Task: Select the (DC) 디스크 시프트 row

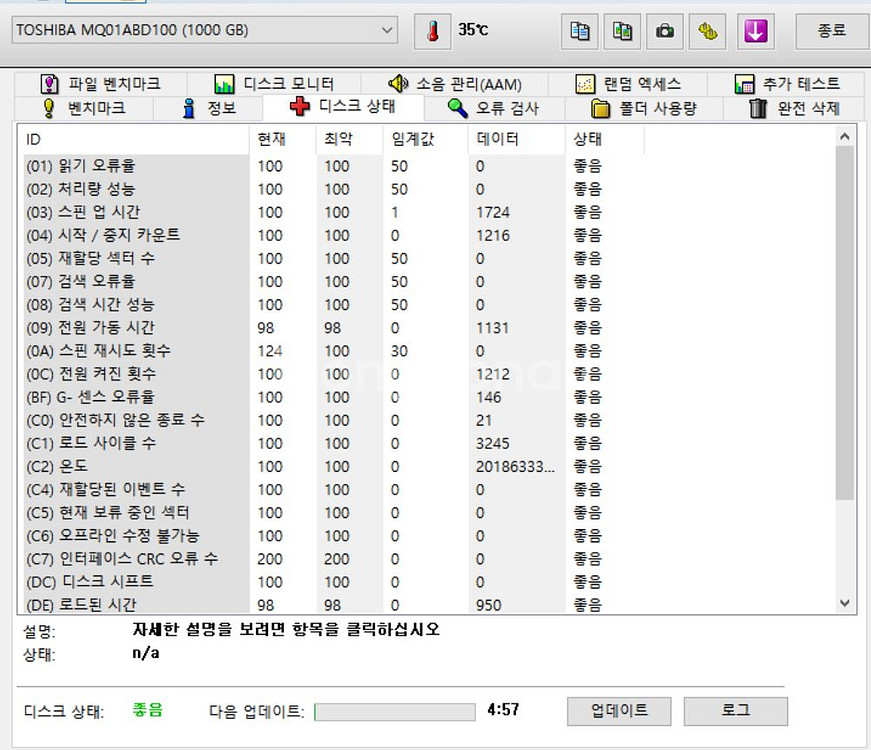Action: click(x=333, y=582)
